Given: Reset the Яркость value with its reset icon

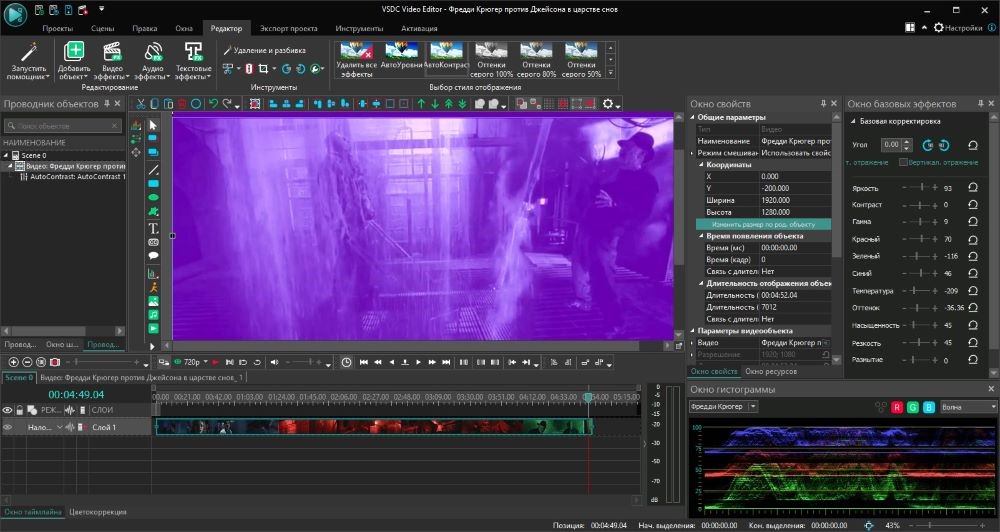Looking at the screenshot, I should pos(973,188).
